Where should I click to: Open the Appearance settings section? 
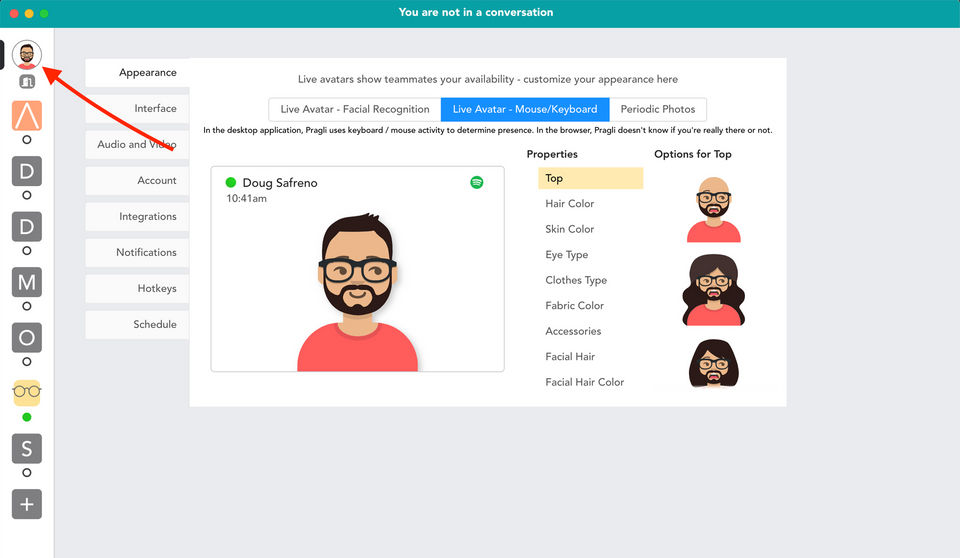pyautogui.click(x=137, y=72)
